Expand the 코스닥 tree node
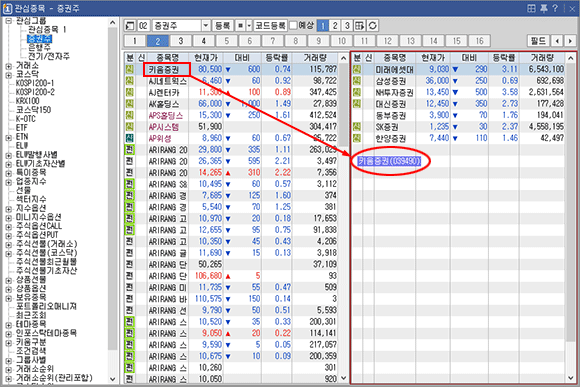The image size is (580, 387). [9, 75]
